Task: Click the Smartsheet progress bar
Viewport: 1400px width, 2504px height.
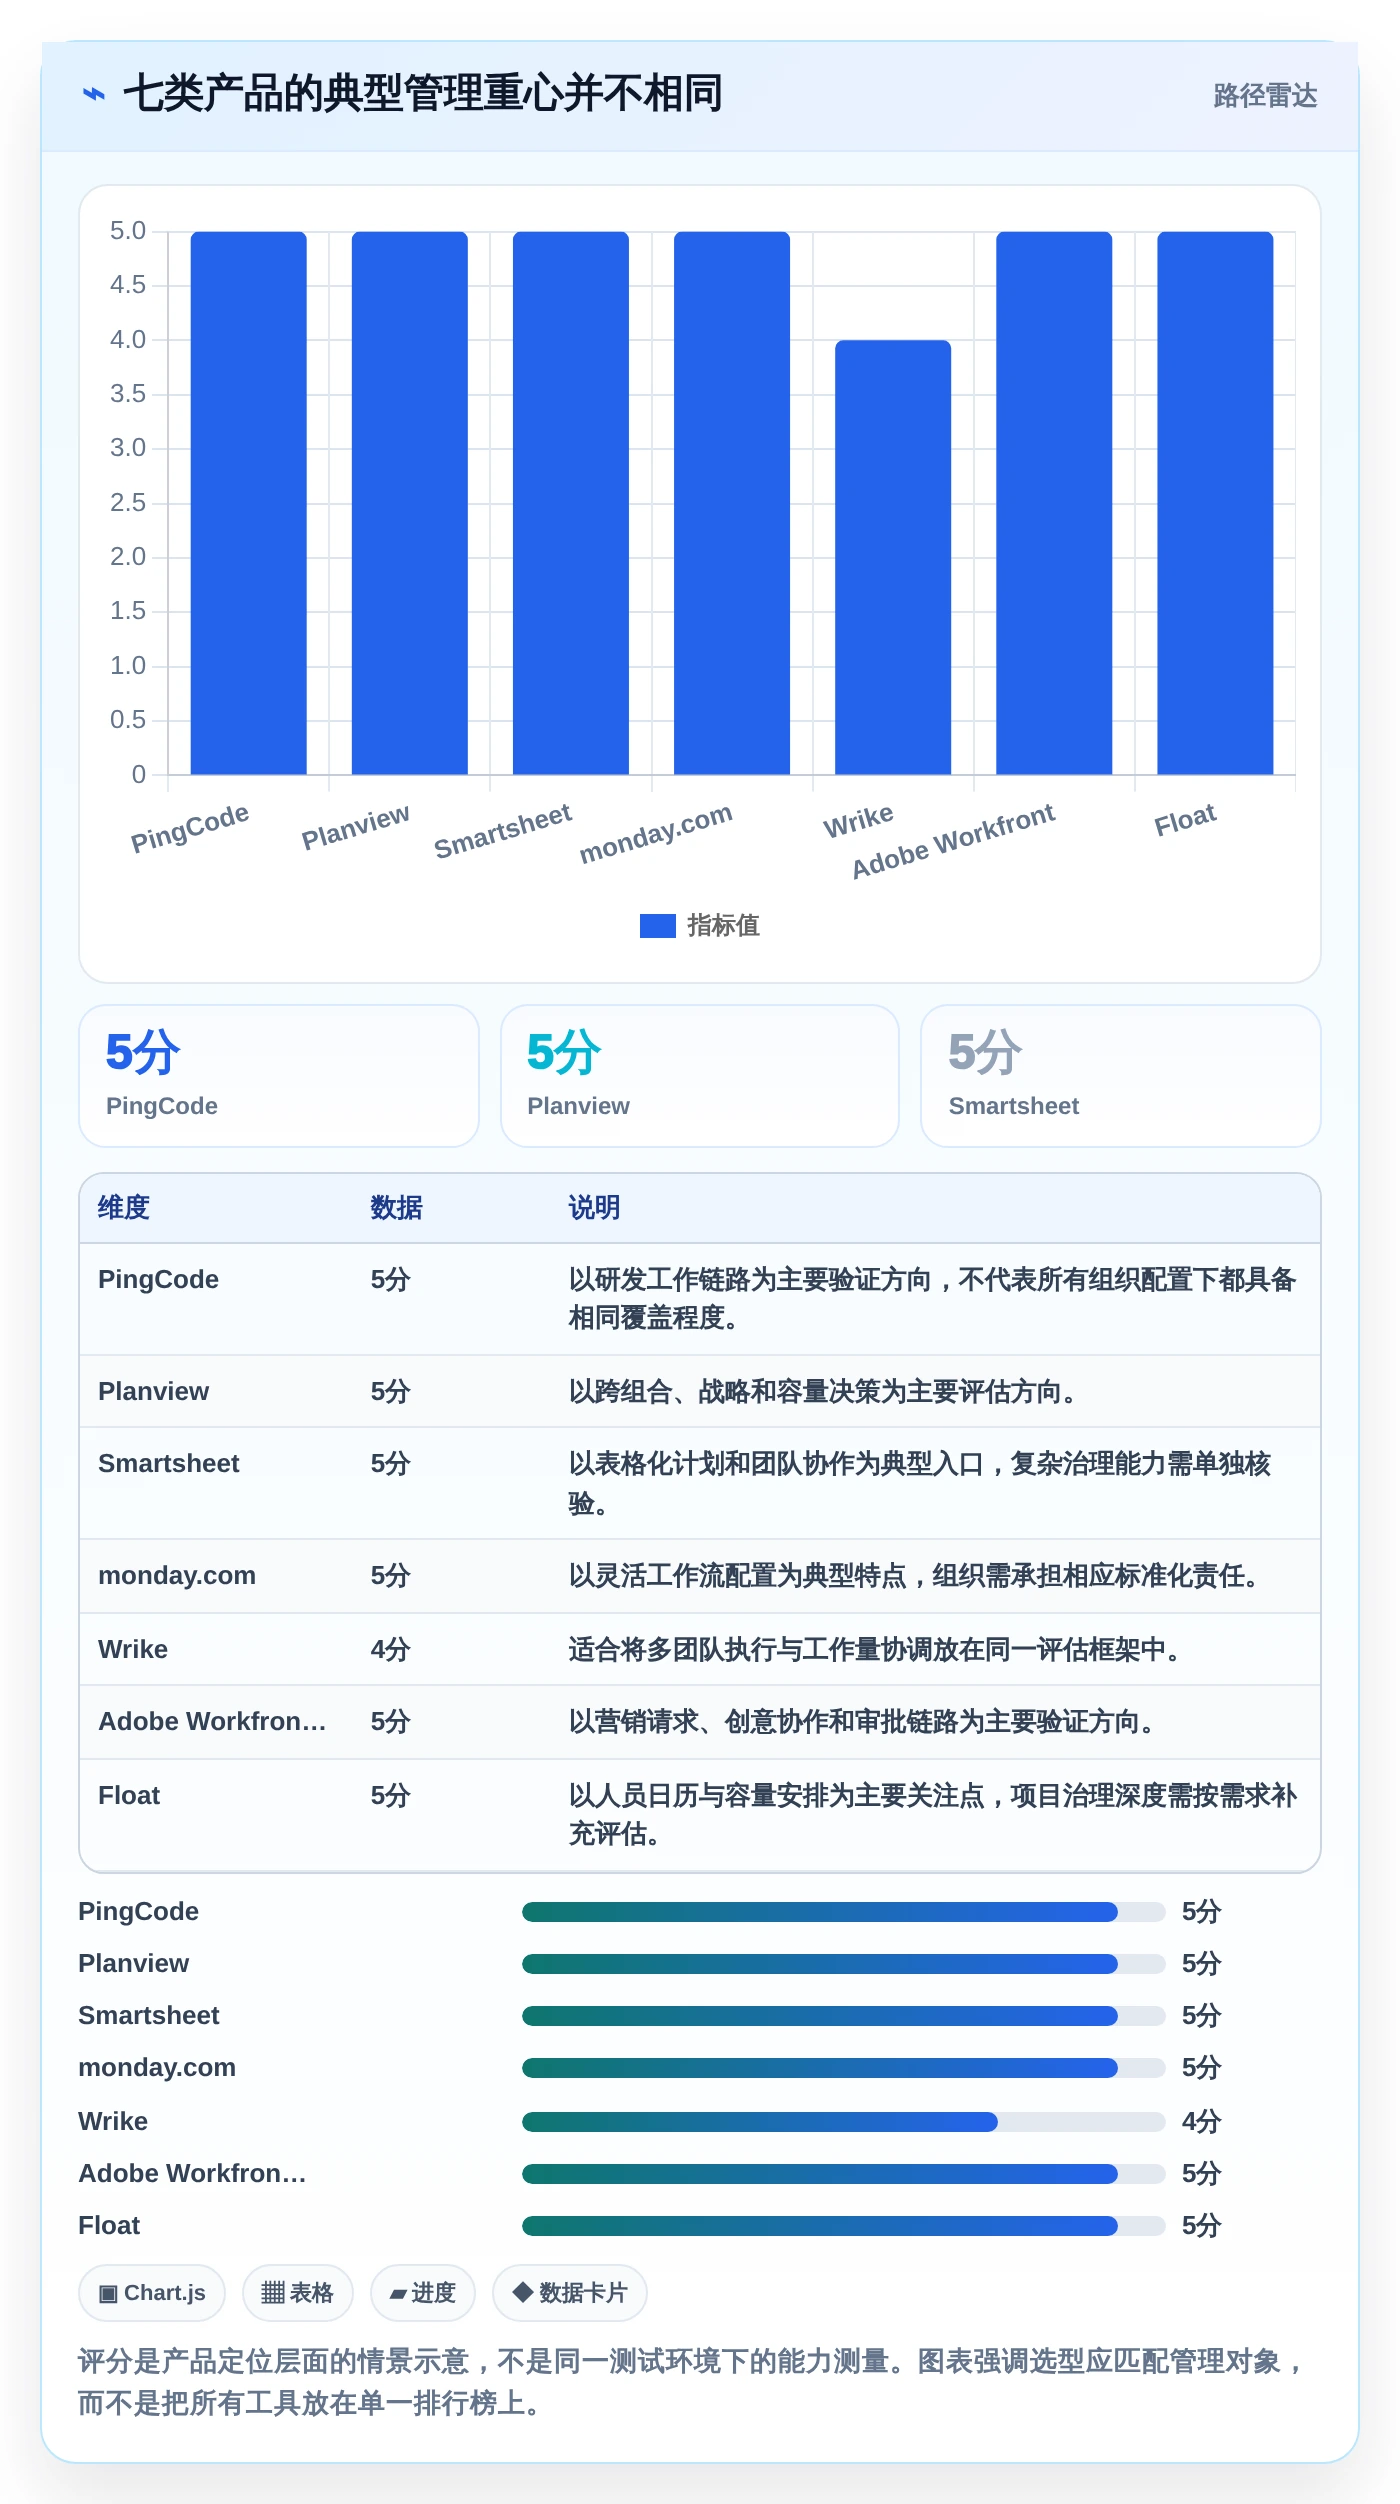Action: coord(844,2016)
